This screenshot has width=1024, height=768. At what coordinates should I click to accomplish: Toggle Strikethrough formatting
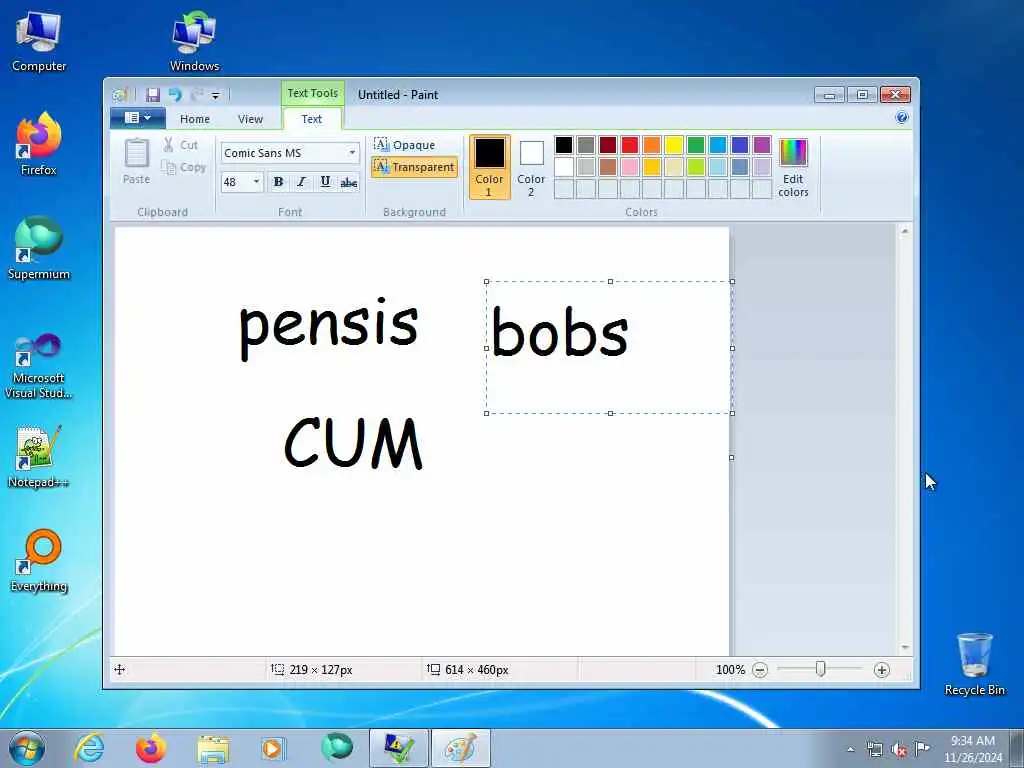[x=349, y=182]
